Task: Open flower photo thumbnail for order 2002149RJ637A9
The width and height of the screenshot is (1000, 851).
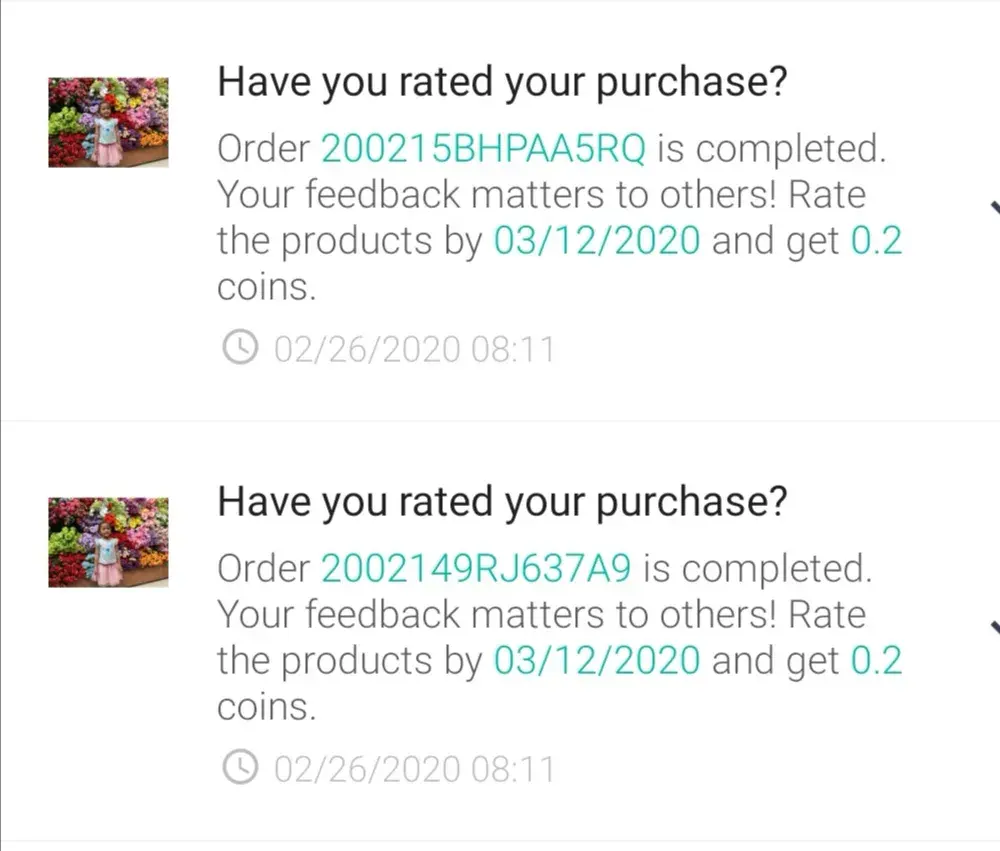Action: (x=108, y=541)
